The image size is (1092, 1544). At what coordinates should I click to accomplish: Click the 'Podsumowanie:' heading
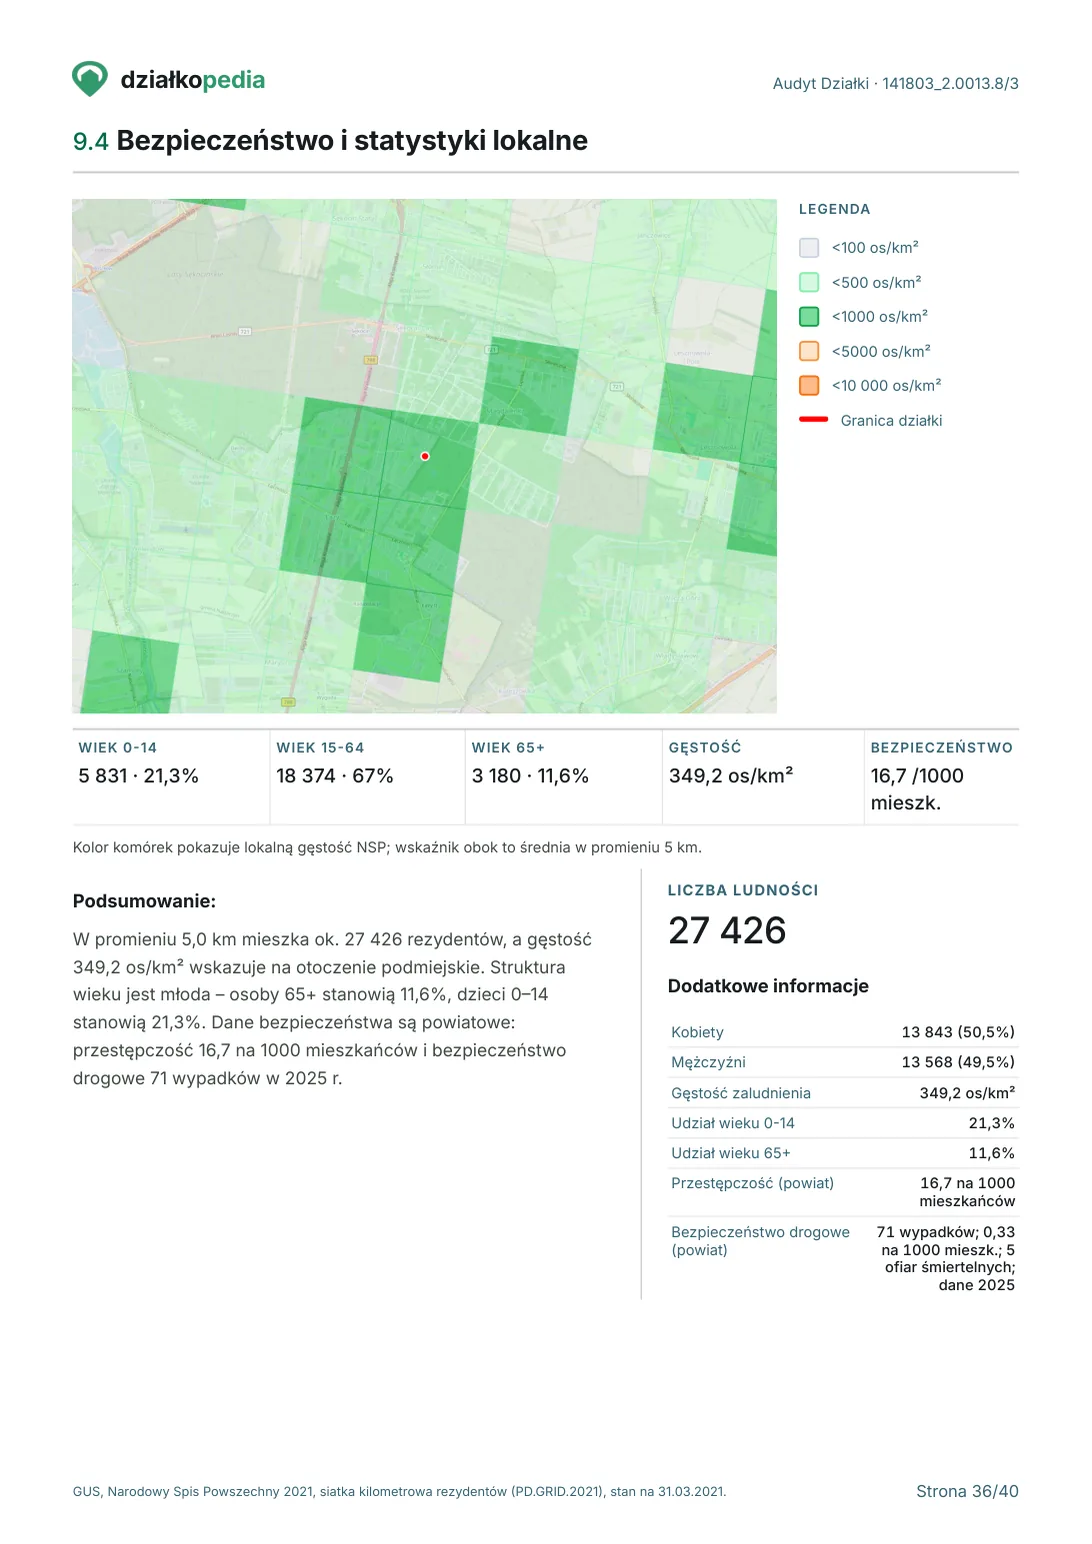tap(144, 901)
